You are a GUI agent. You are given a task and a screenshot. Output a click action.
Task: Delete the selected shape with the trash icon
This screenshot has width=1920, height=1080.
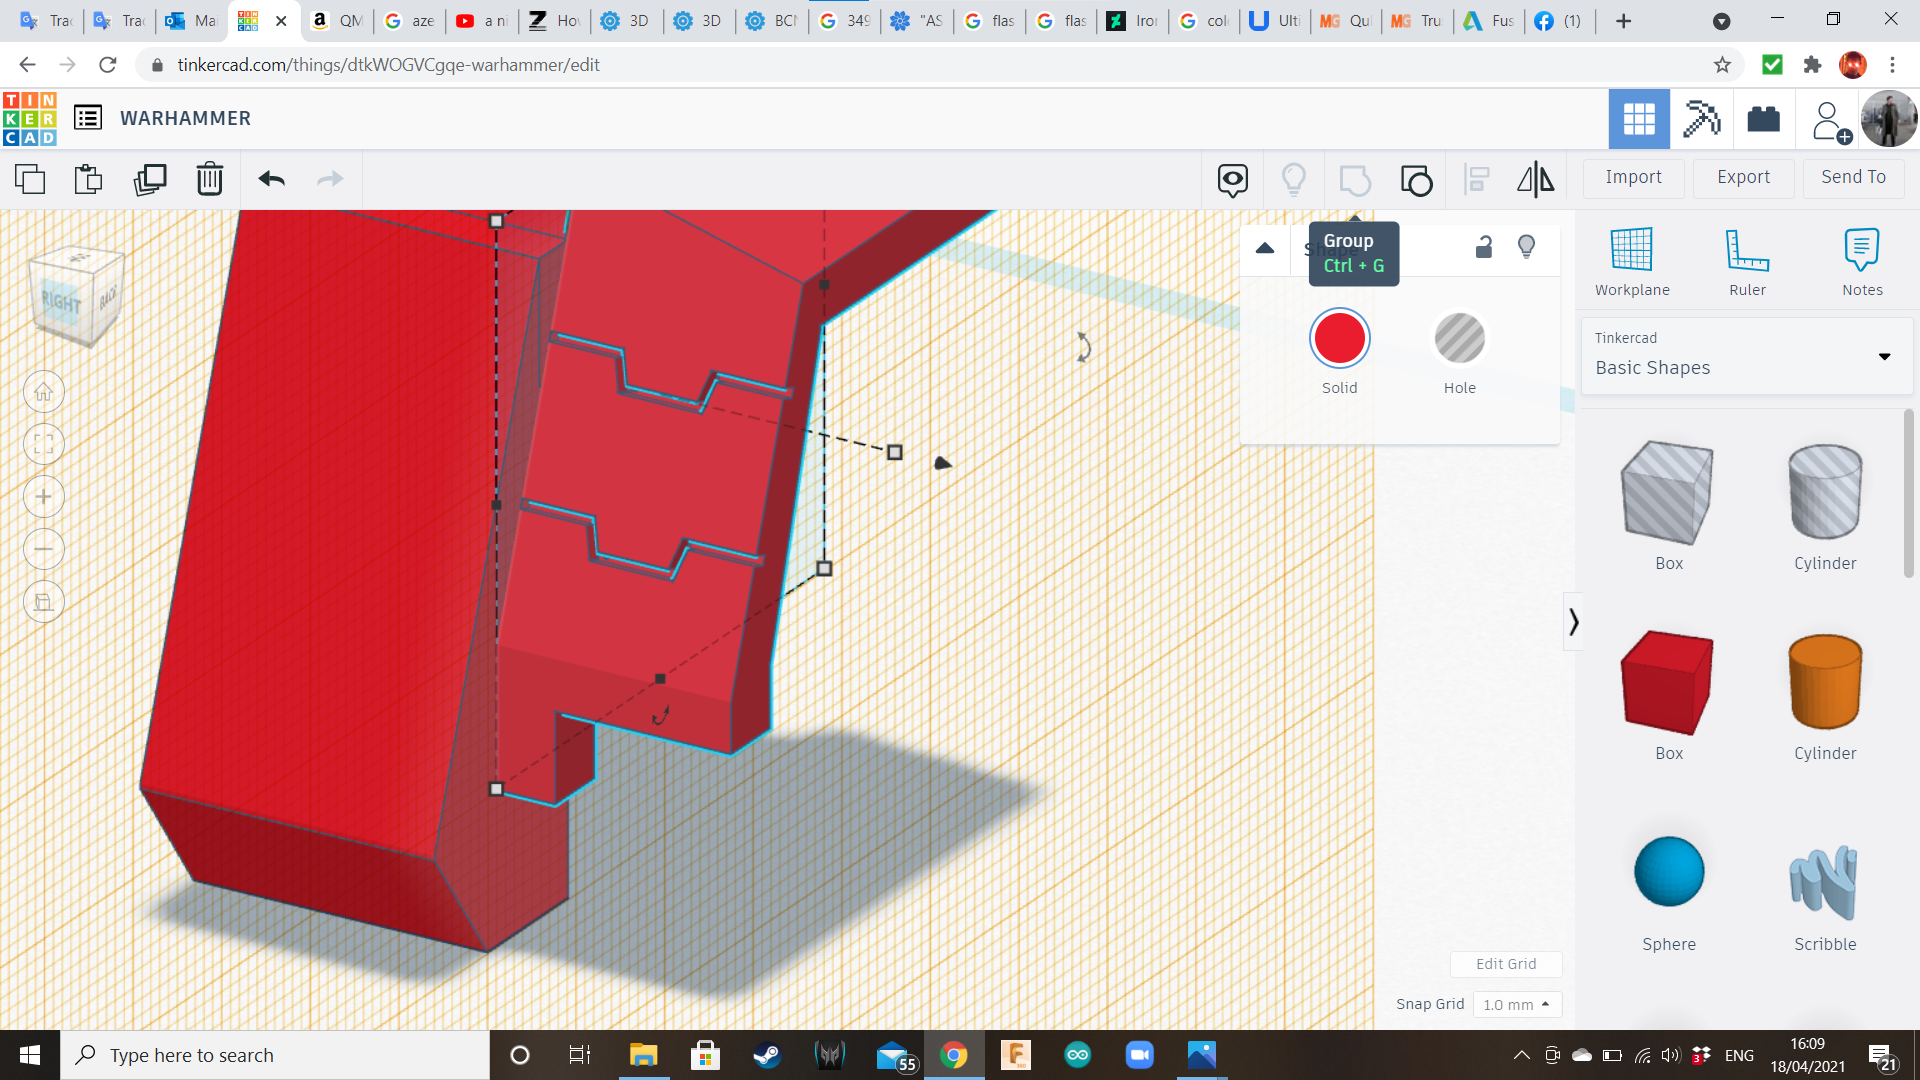click(x=209, y=179)
